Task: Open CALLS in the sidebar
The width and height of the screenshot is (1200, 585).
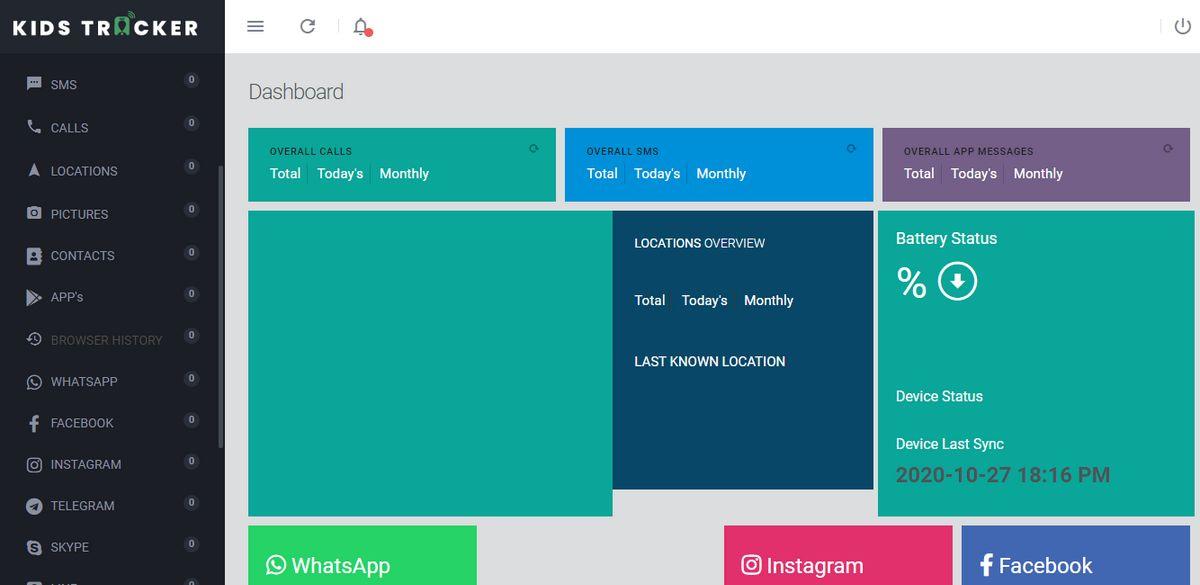Action: coord(70,128)
